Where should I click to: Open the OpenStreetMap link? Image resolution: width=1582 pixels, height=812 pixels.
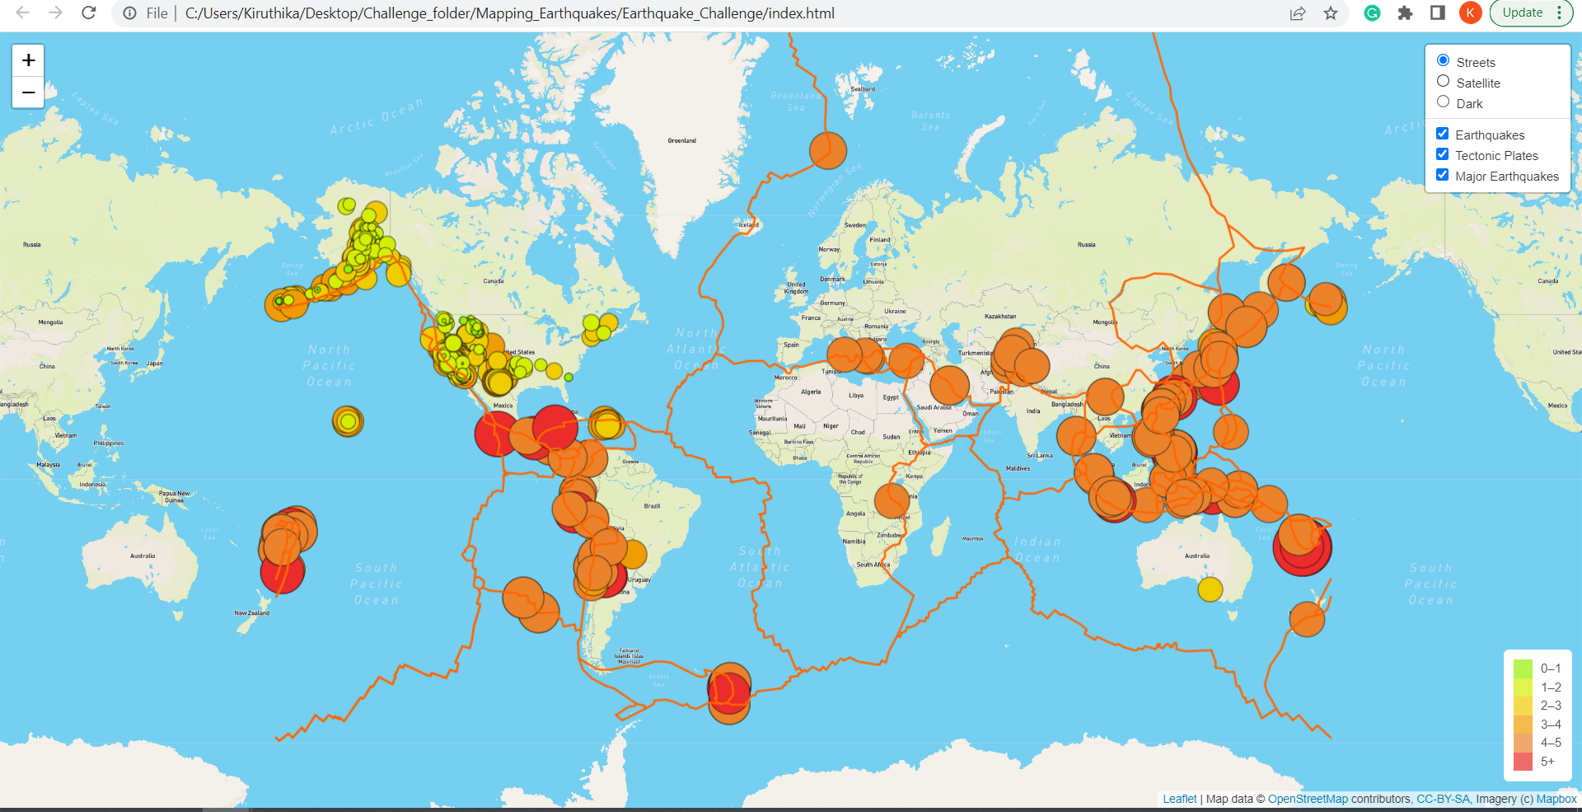pyautogui.click(x=1307, y=799)
